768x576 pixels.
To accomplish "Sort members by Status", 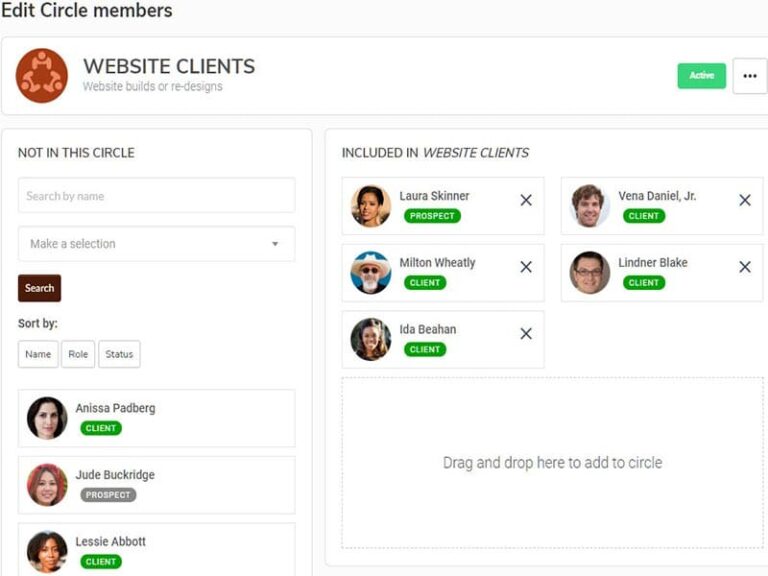I will coord(119,354).
